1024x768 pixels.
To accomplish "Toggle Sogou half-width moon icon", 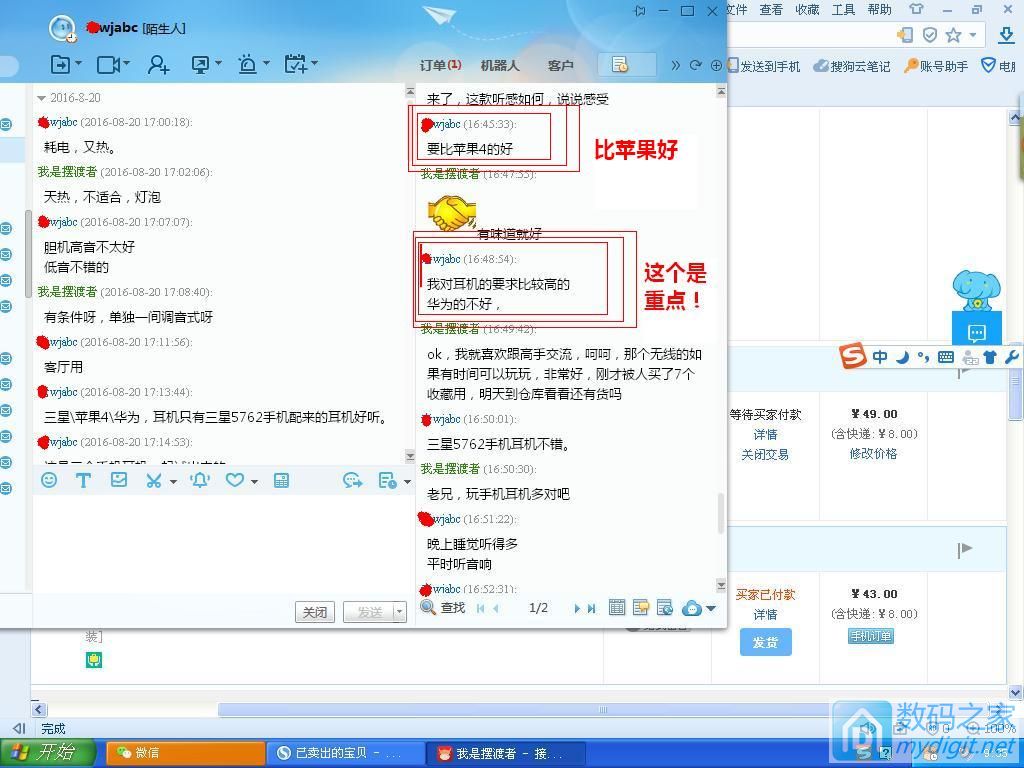I will (902, 357).
